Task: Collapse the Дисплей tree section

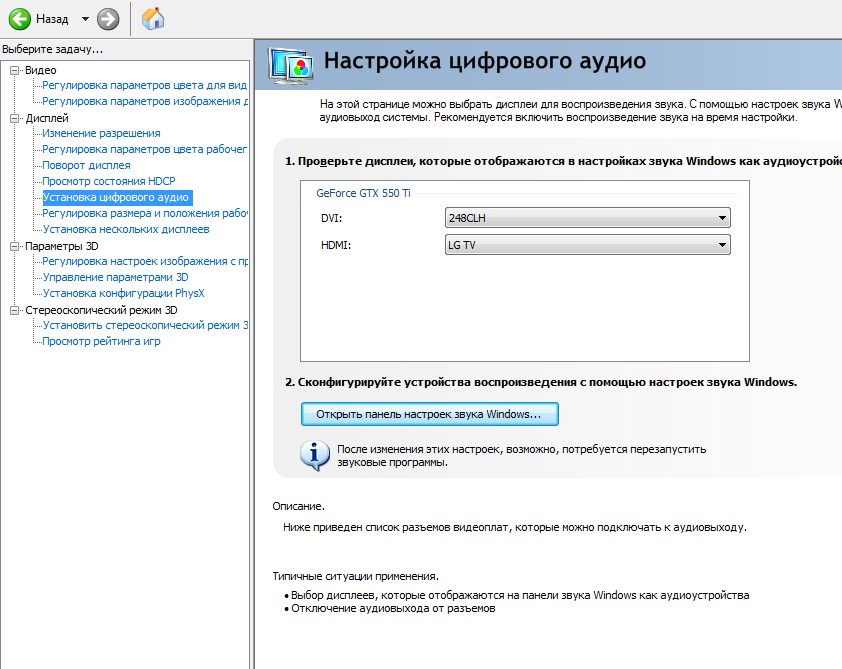Action: click(x=15, y=118)
